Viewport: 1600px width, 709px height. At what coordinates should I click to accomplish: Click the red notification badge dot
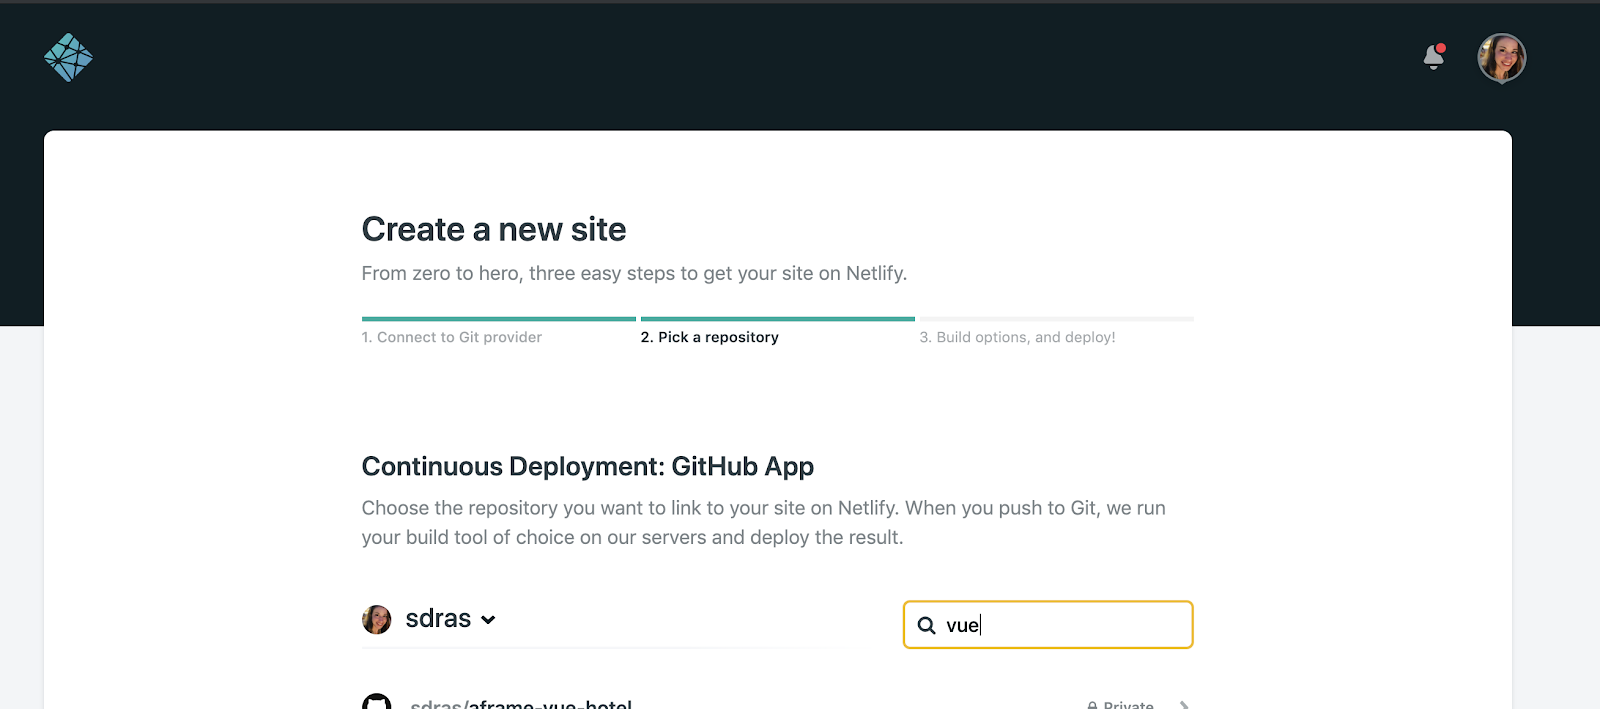(x=1441, y=48)
